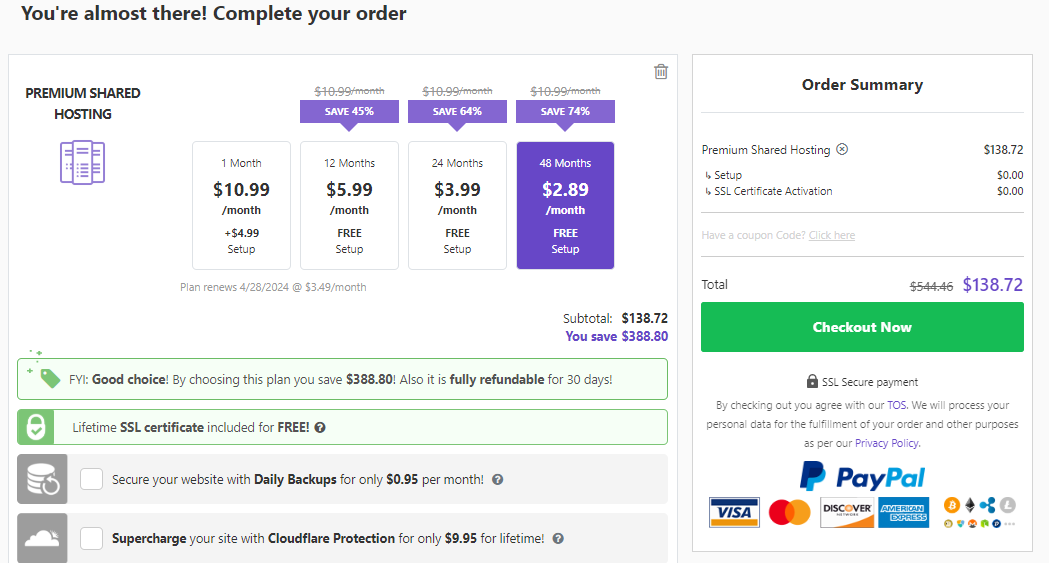This screenshot has height=563, width=1049.
Task: Open coupon code Click here link
Action: pos(832,235)
